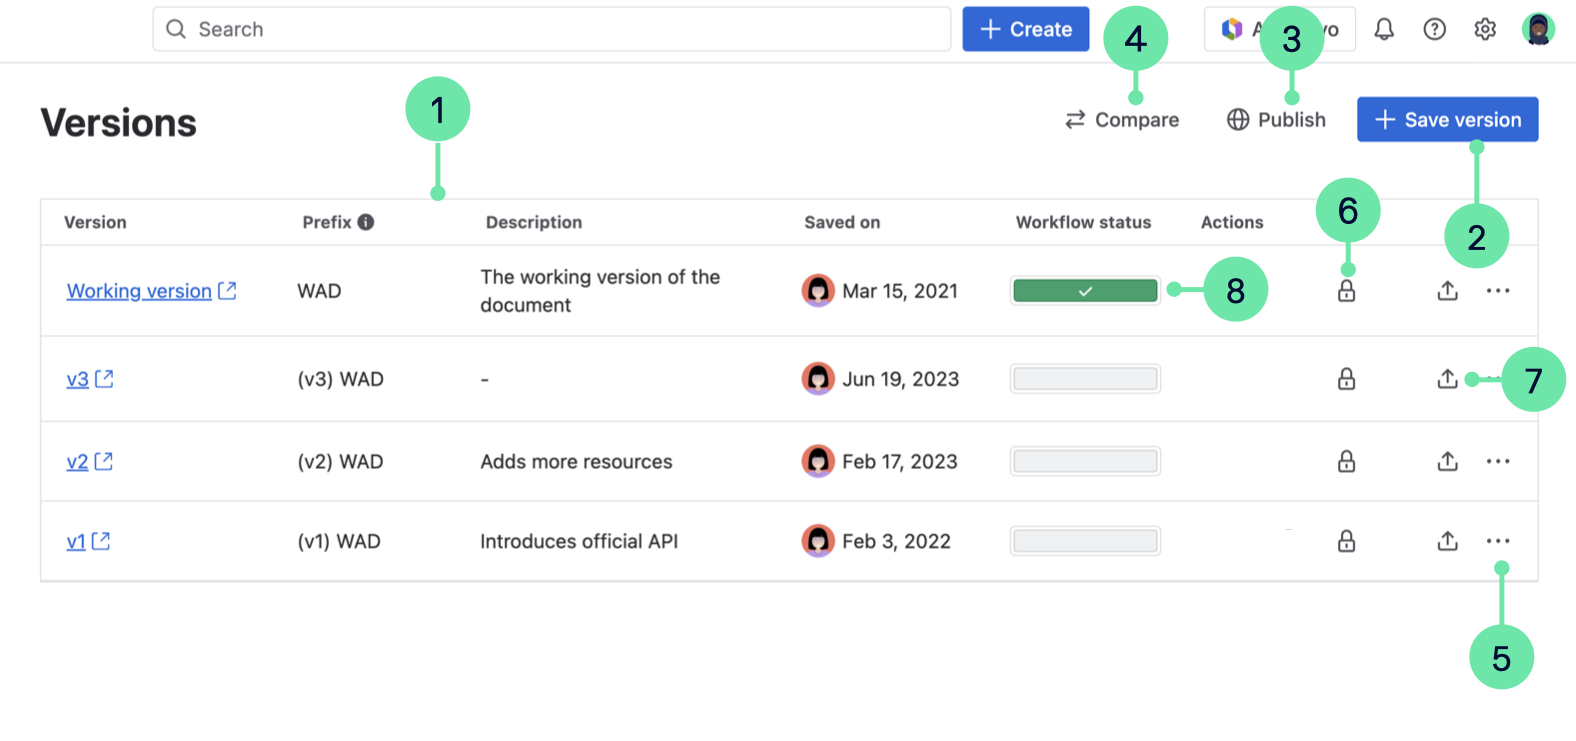Open notifications bell
The image size is (1576, 741).
[x=1385, y=29]
